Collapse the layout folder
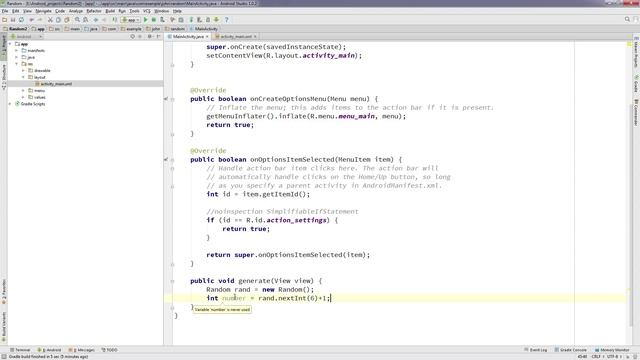640x360 pixels. point(23,77)
